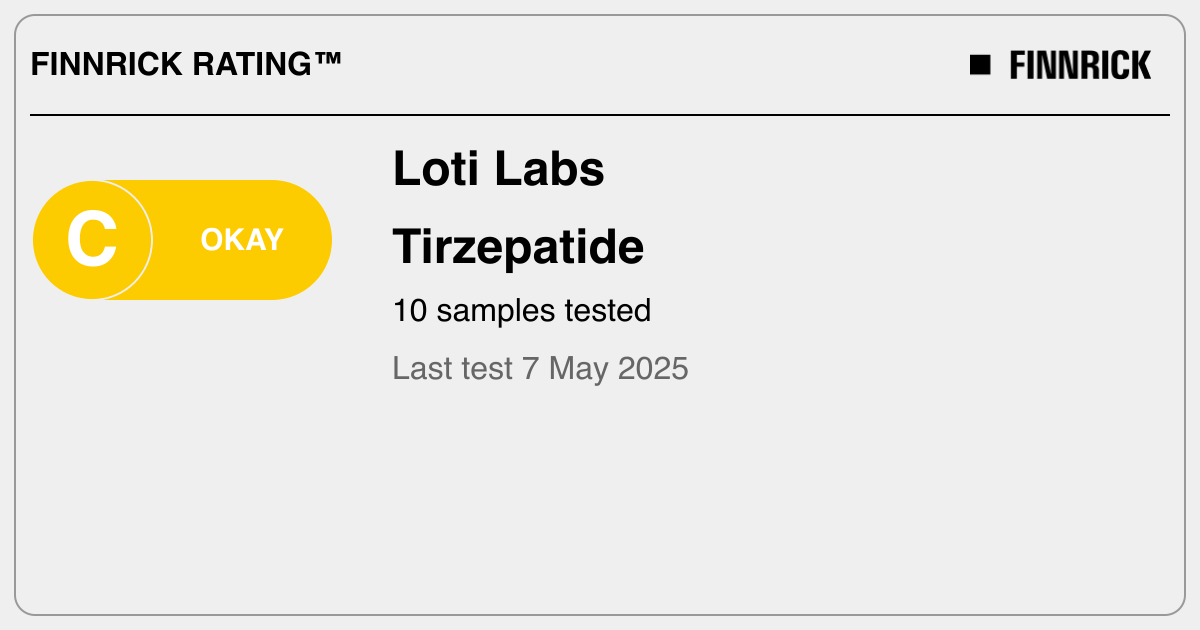Click the letter C inside the badge
This screenshot has width=1200, height=630.
(92, 240)
